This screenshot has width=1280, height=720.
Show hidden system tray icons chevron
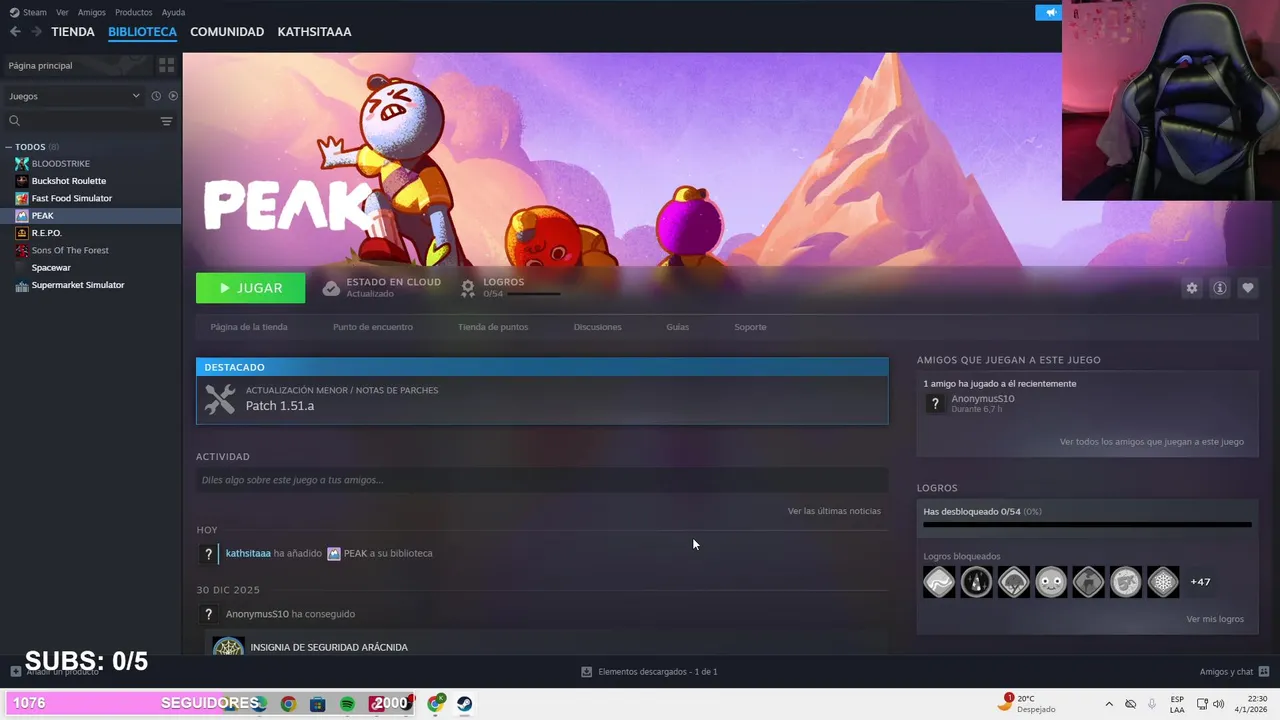click(x=1109, y=704)
